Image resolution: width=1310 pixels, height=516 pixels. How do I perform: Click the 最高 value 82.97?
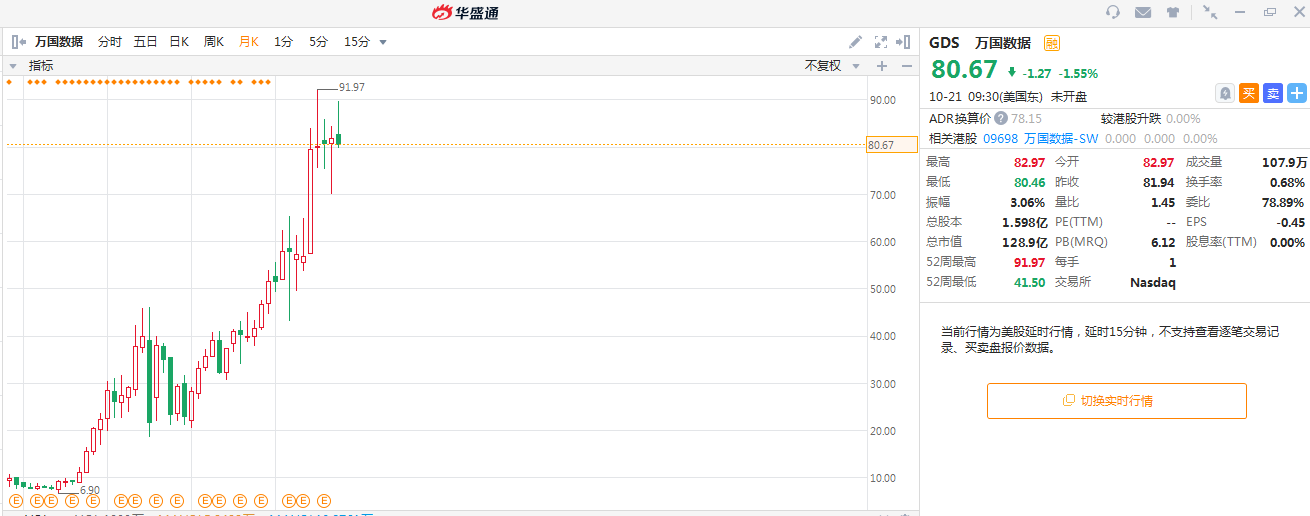click(x=1030, y=162)
